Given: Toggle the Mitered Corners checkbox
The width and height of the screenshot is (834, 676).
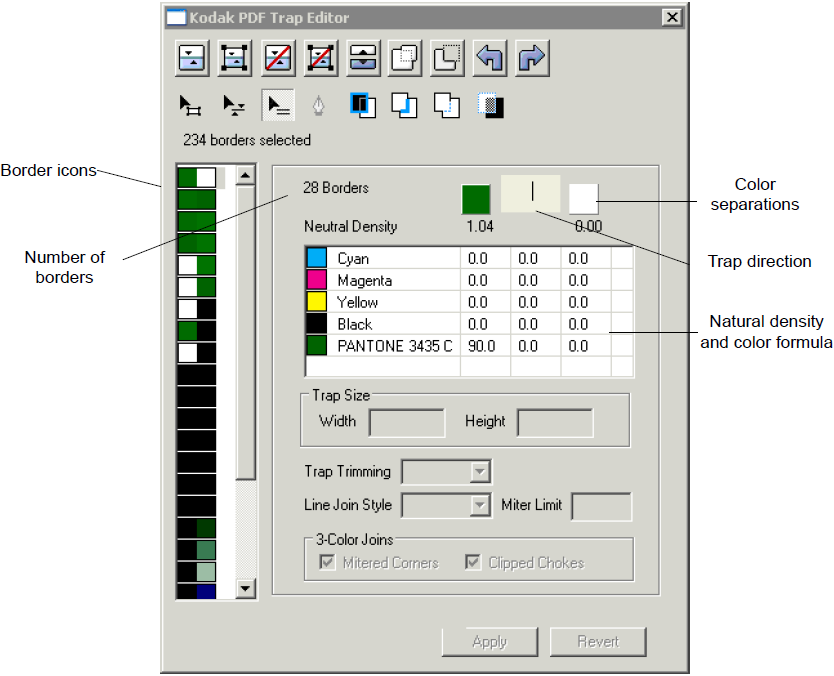Looking at the screenshot, I should 327,563.
